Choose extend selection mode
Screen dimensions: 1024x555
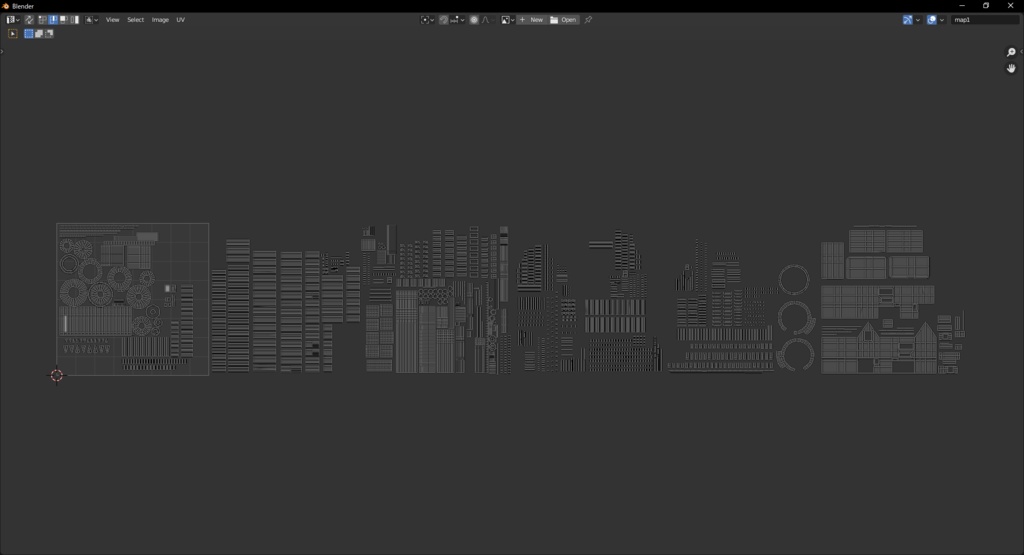pos(39,33)
